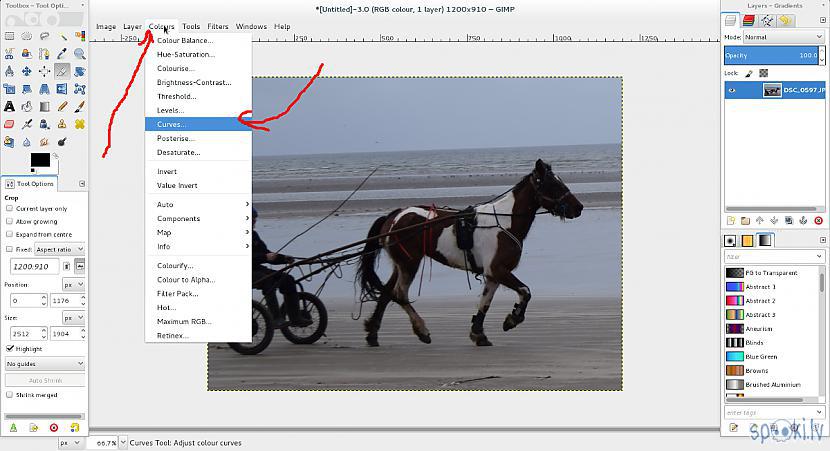Select the Airbrush tool
The width and height of the screenshot is (830, 451).
tap(27, 124)
